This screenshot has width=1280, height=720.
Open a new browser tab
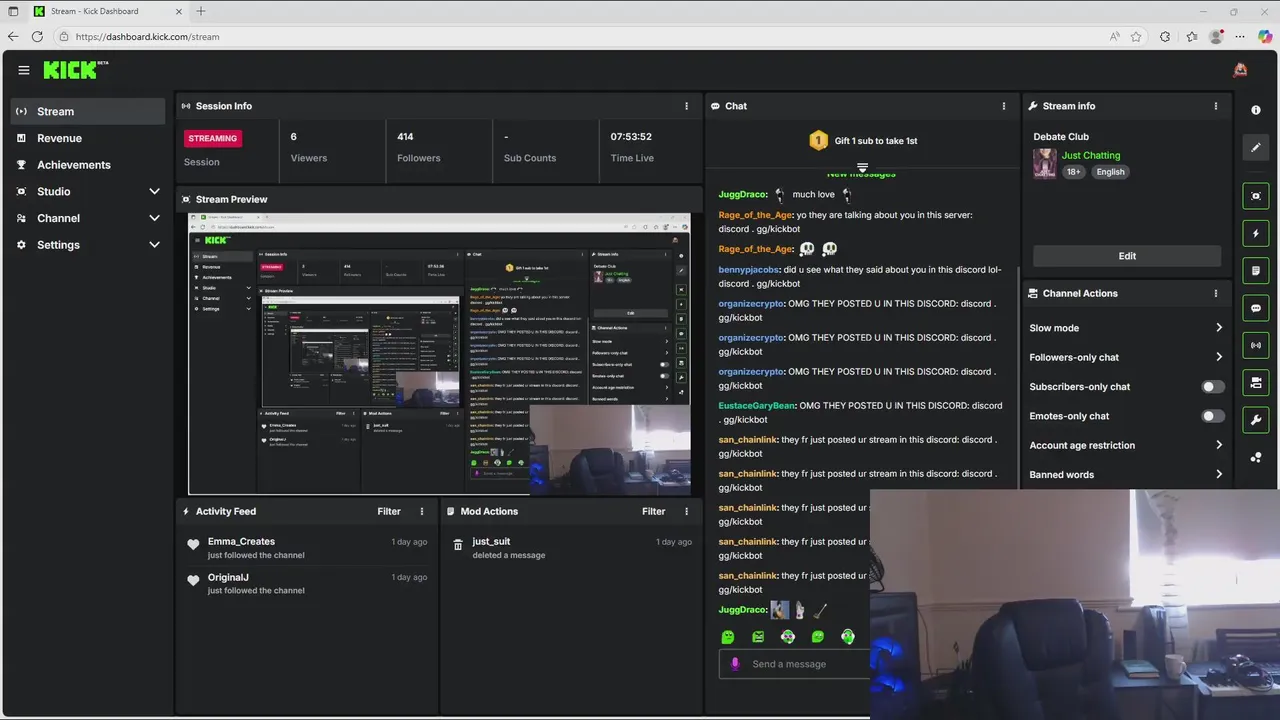(x=201, y=11)
